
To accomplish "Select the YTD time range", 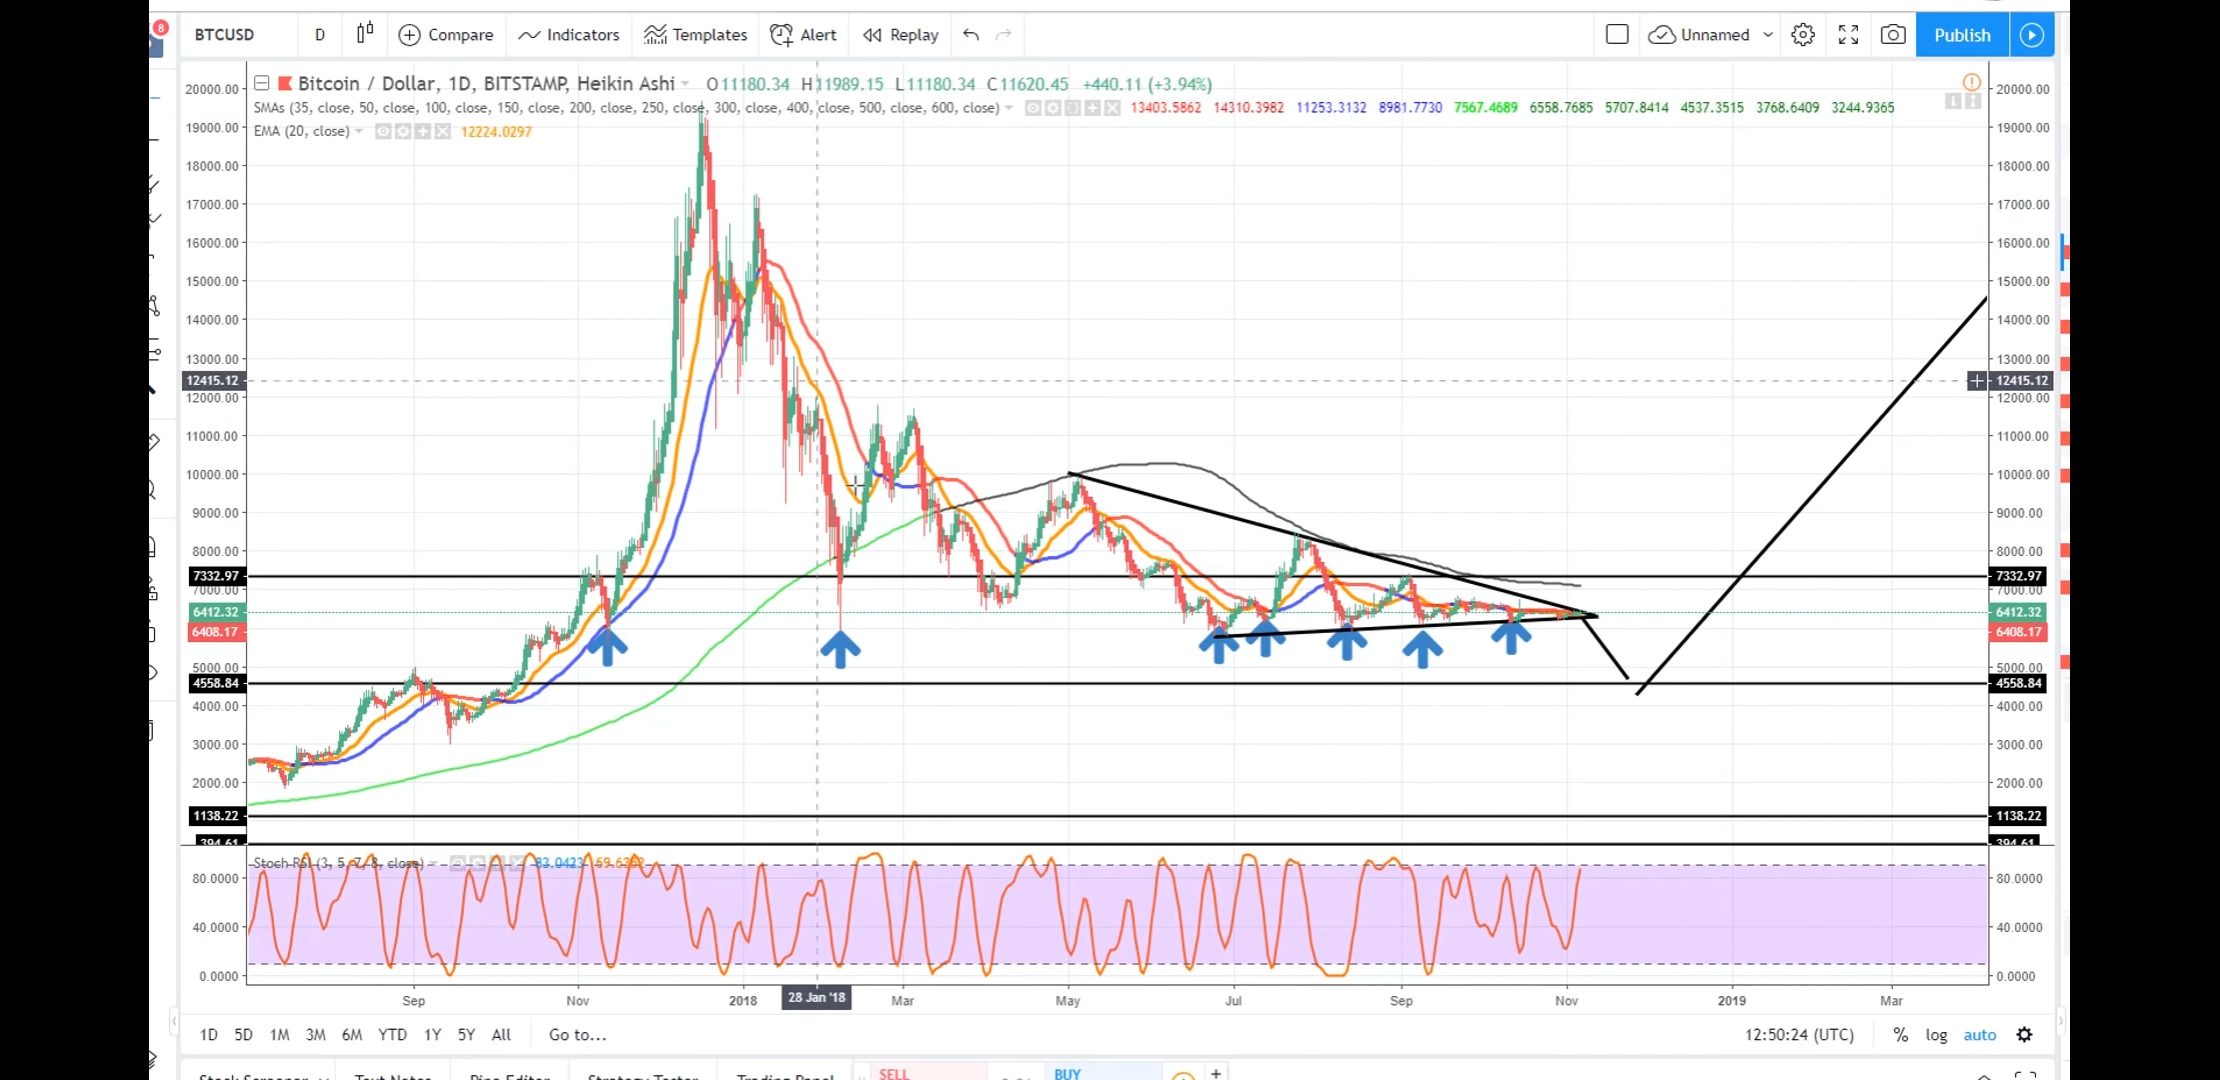I will (392, 1035).
